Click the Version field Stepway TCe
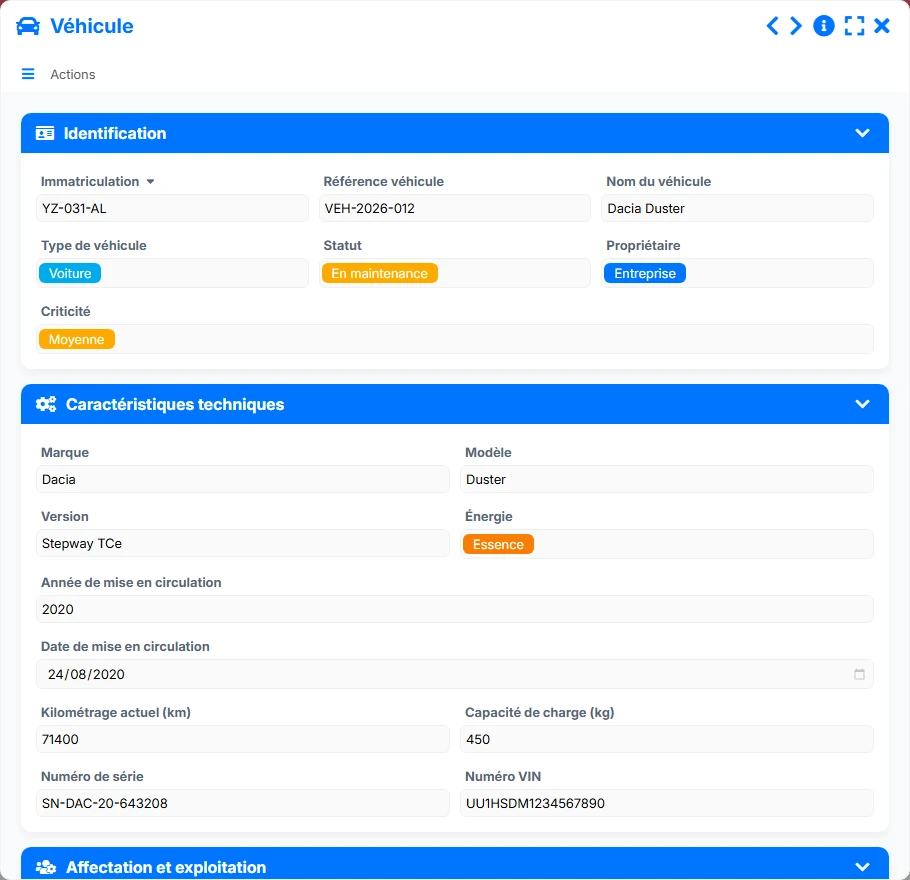 tap(243, 543)
